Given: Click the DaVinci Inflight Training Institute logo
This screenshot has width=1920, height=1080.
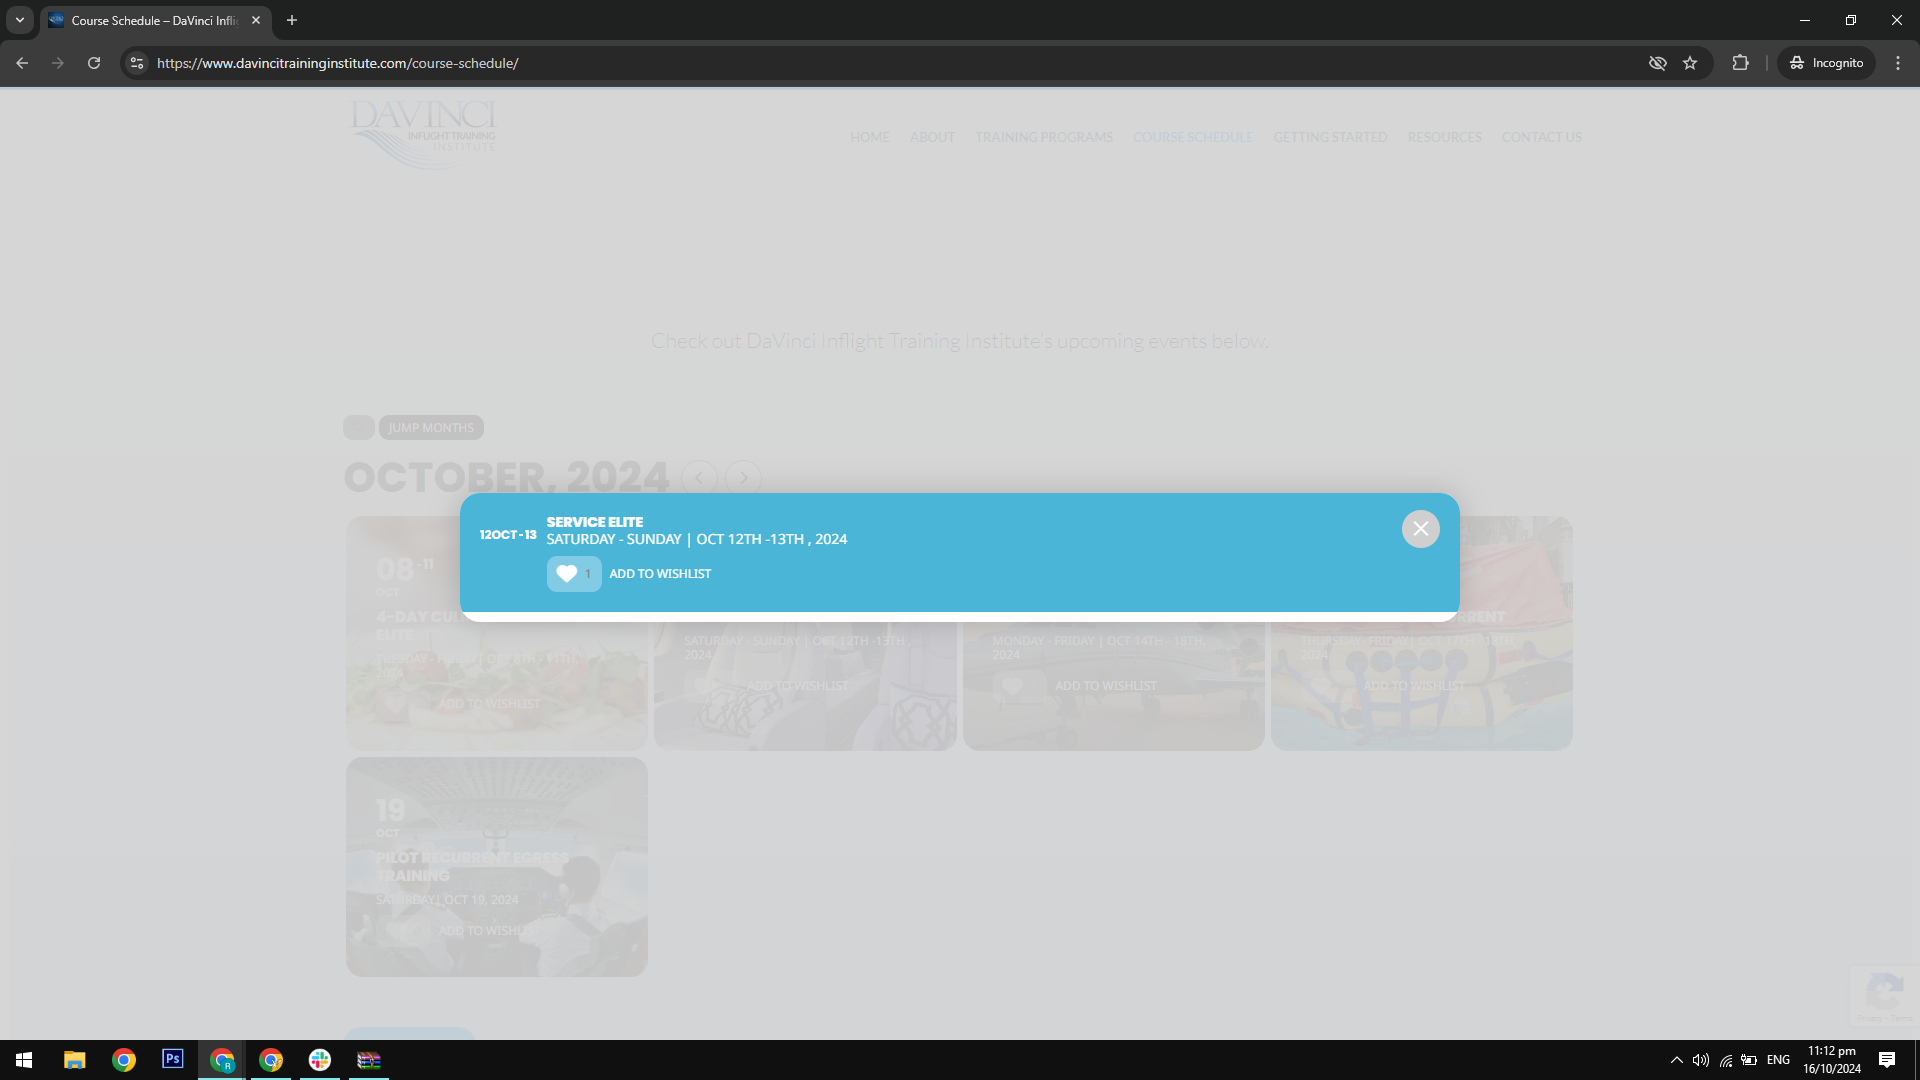Looking at the screenshot, I should pos(423,133).
